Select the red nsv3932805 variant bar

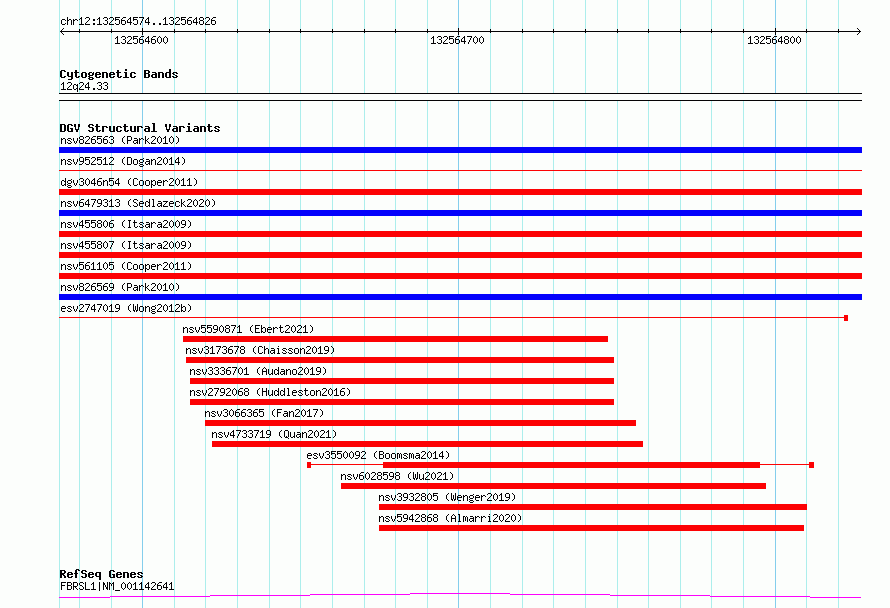[593, 507]
